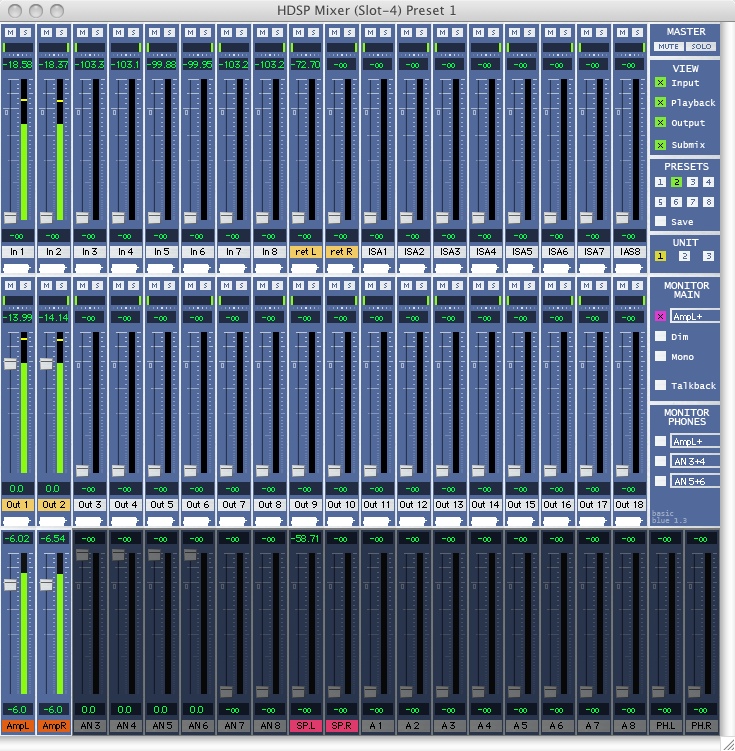
Task: Load preset 4
Action: tap(708, 182)
